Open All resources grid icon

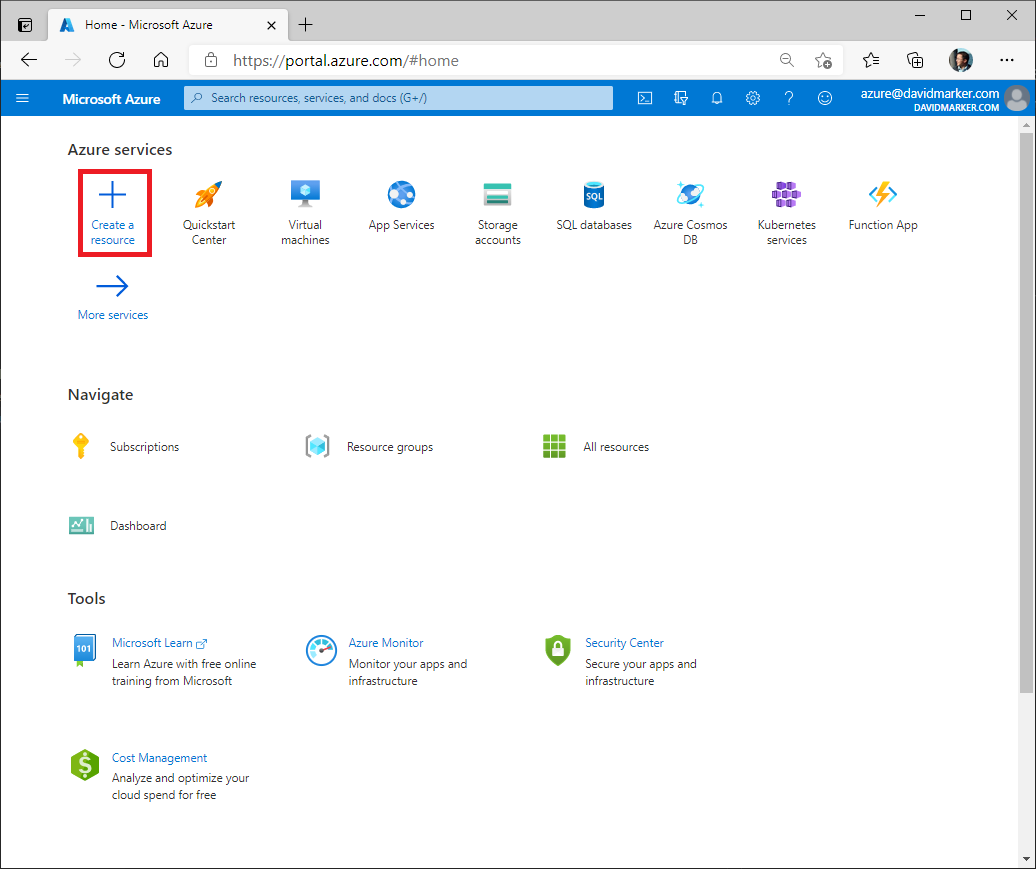(x=554, y=446)
